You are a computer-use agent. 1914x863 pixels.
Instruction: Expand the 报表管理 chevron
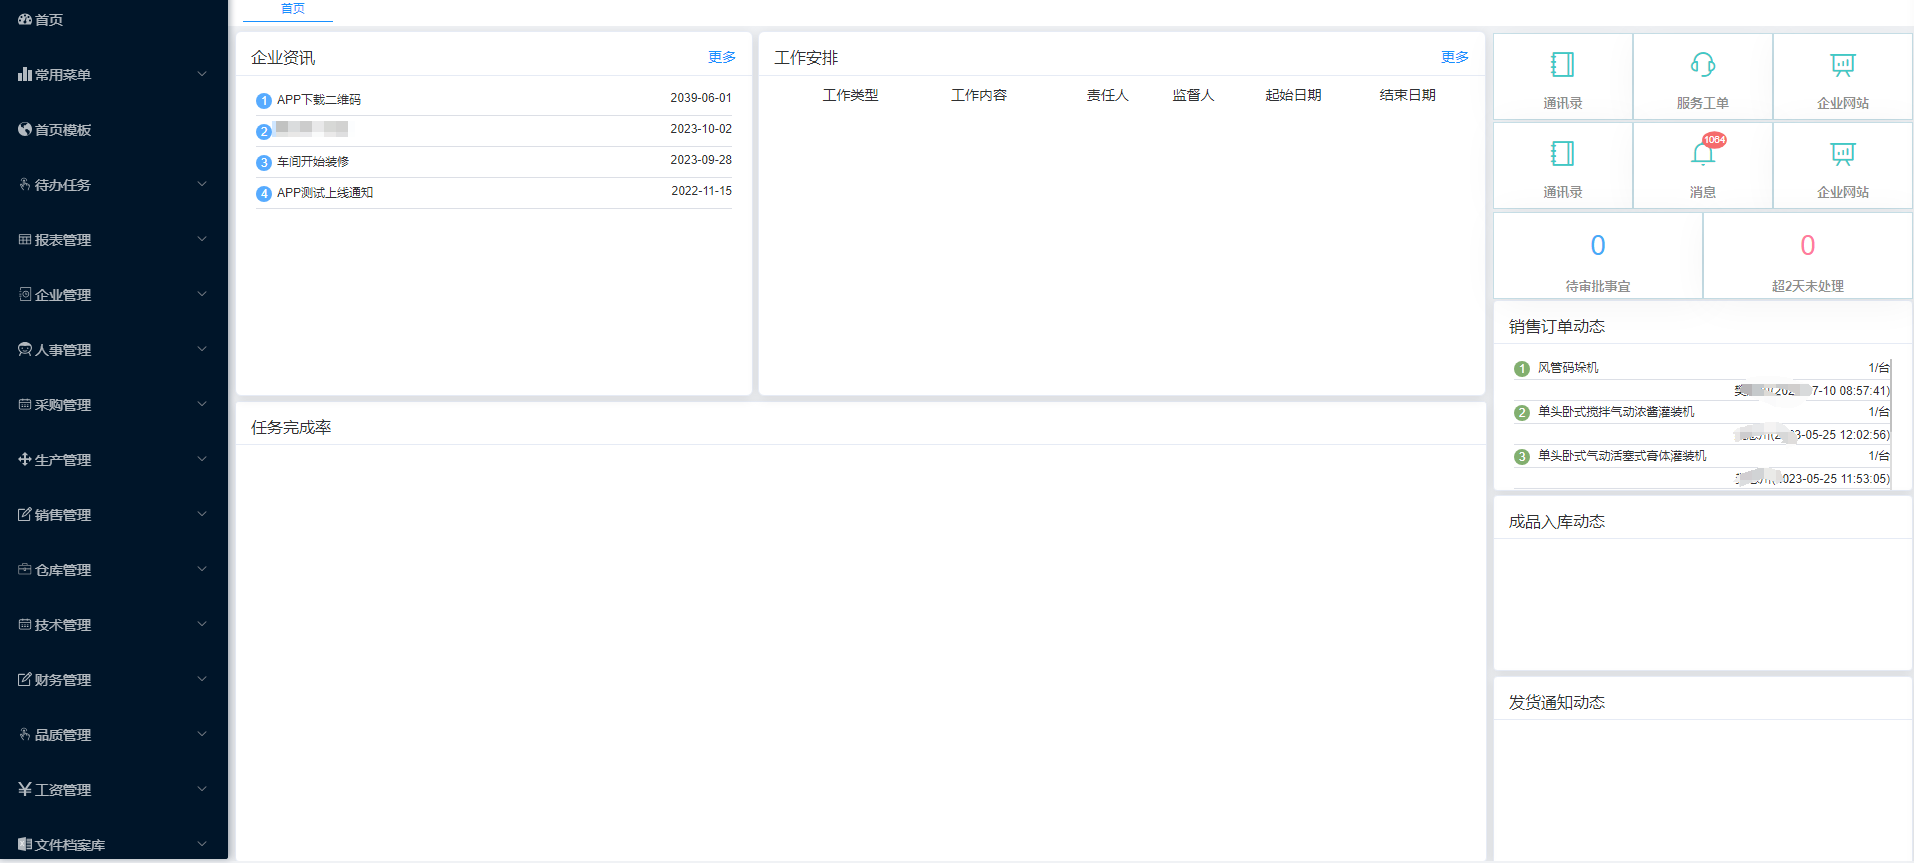pos(202,239)
